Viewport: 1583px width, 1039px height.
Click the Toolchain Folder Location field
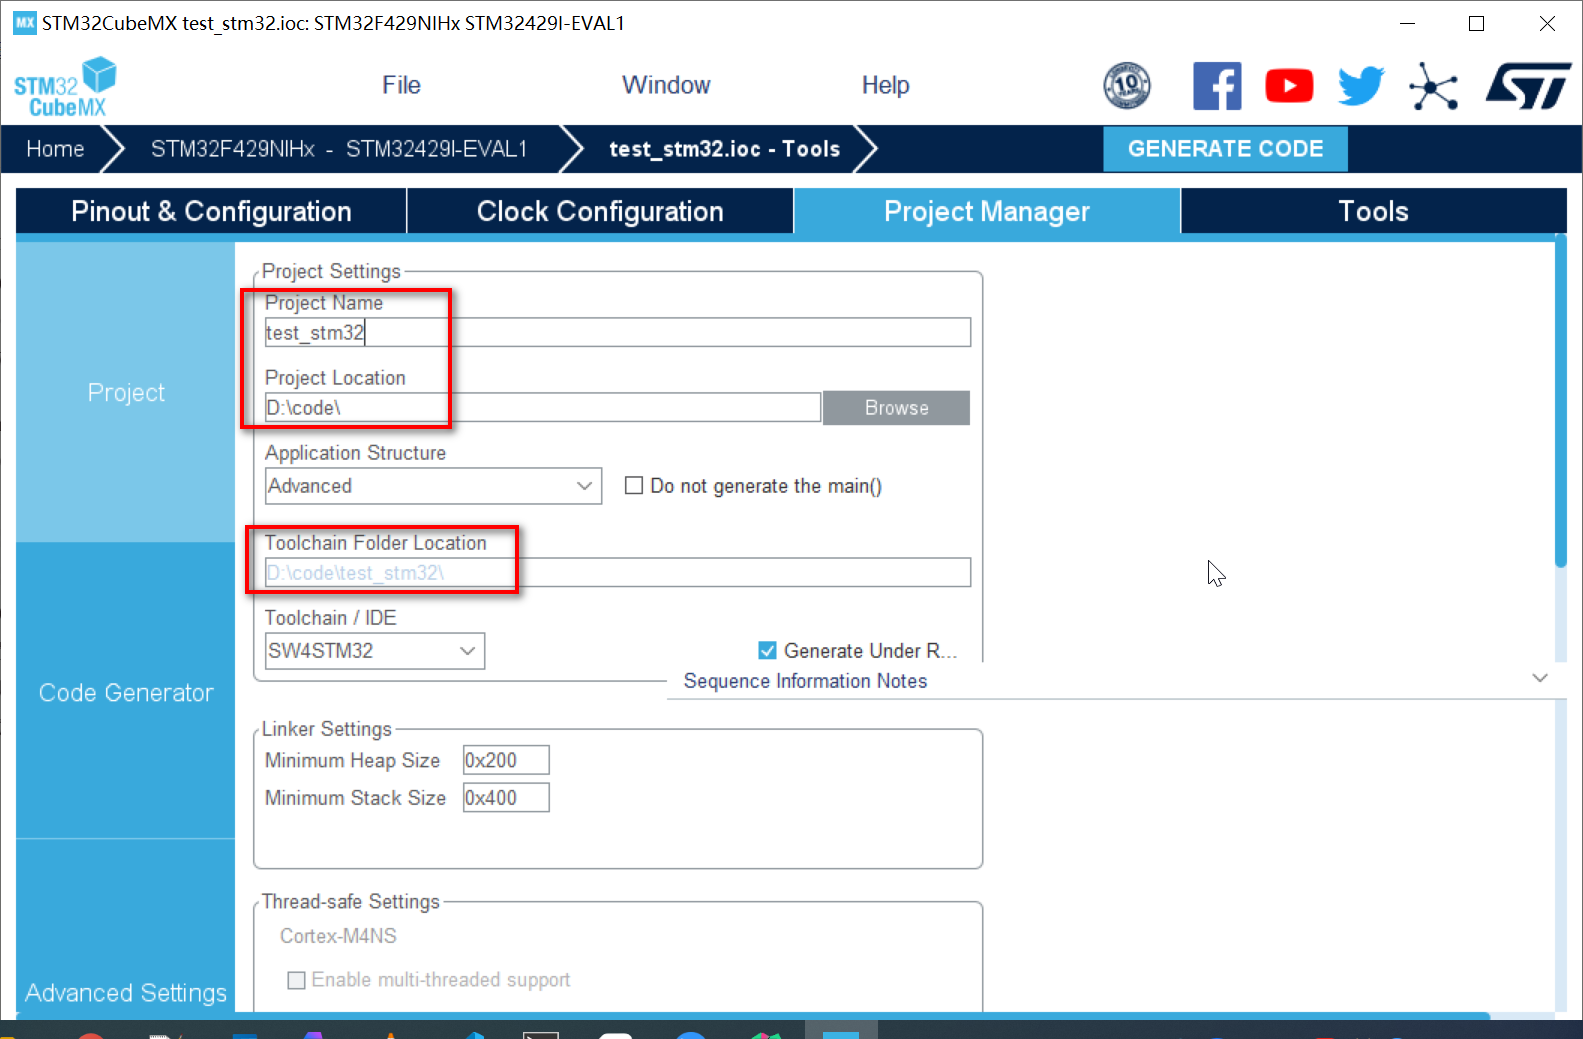pos(617,572)
